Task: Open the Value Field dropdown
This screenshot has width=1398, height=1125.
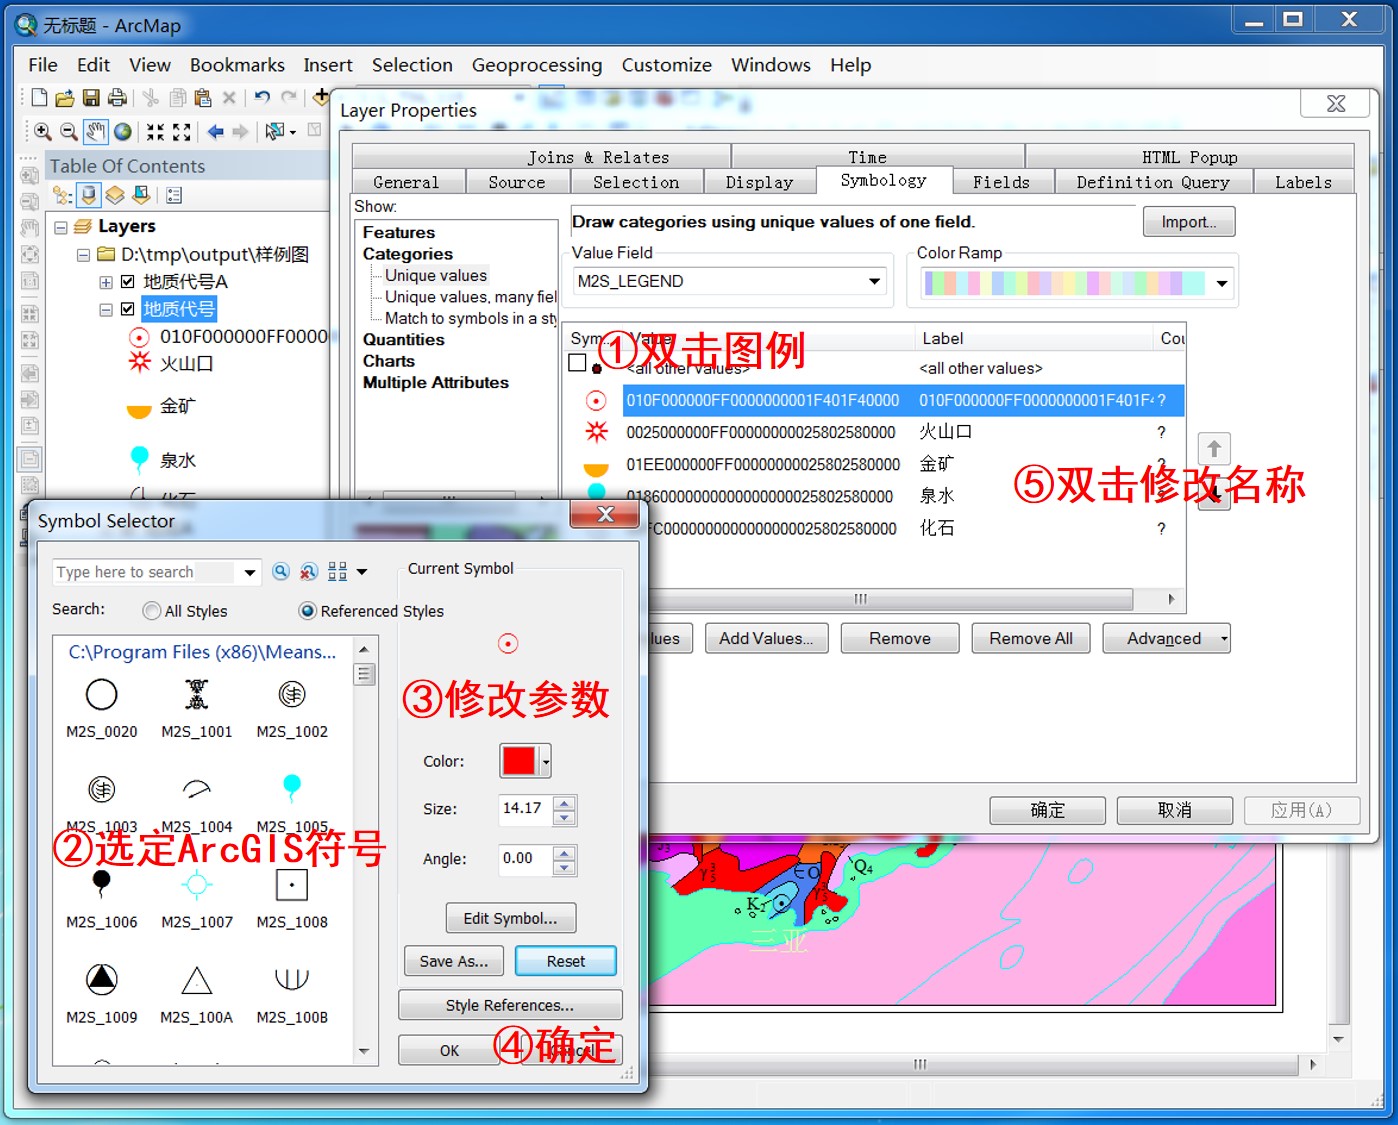Action: click(875, 281)
